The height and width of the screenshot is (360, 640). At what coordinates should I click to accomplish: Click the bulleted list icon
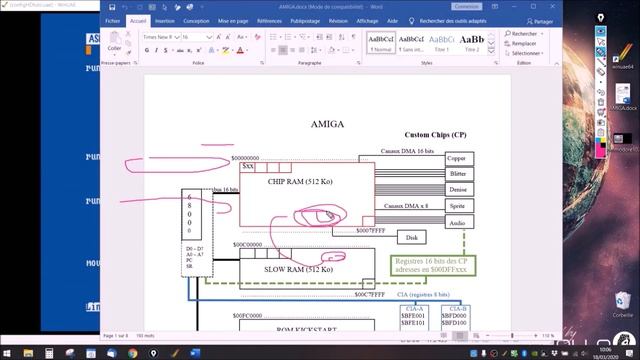pos(273,37)
